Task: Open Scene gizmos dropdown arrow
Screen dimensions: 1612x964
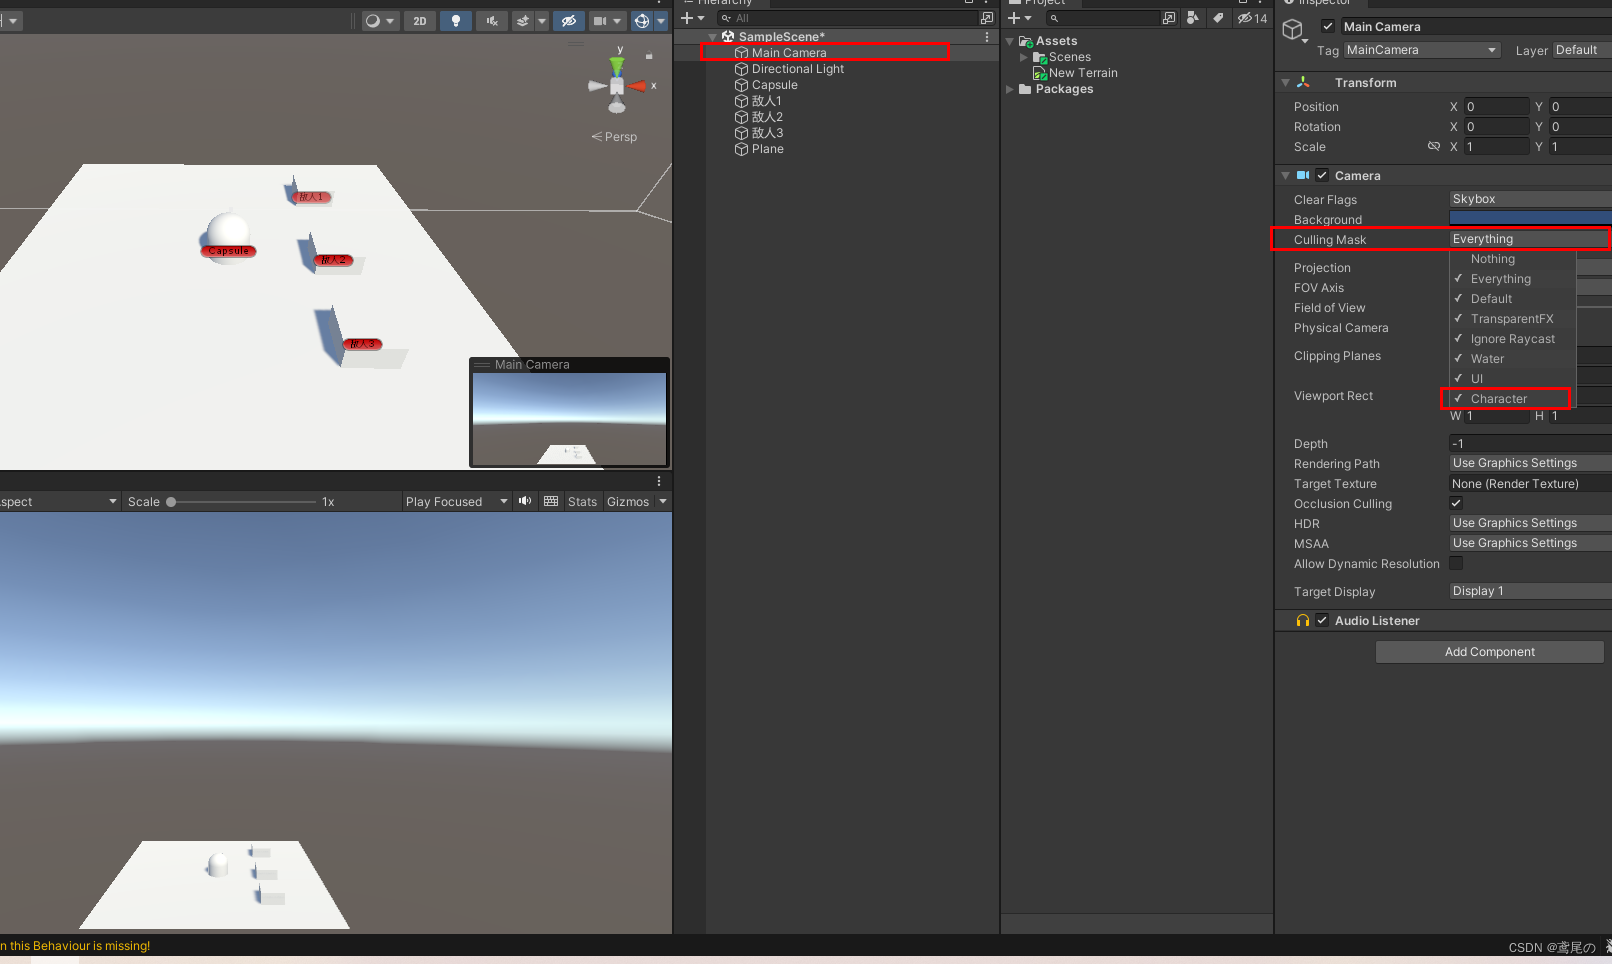Action: click(661, 21)
